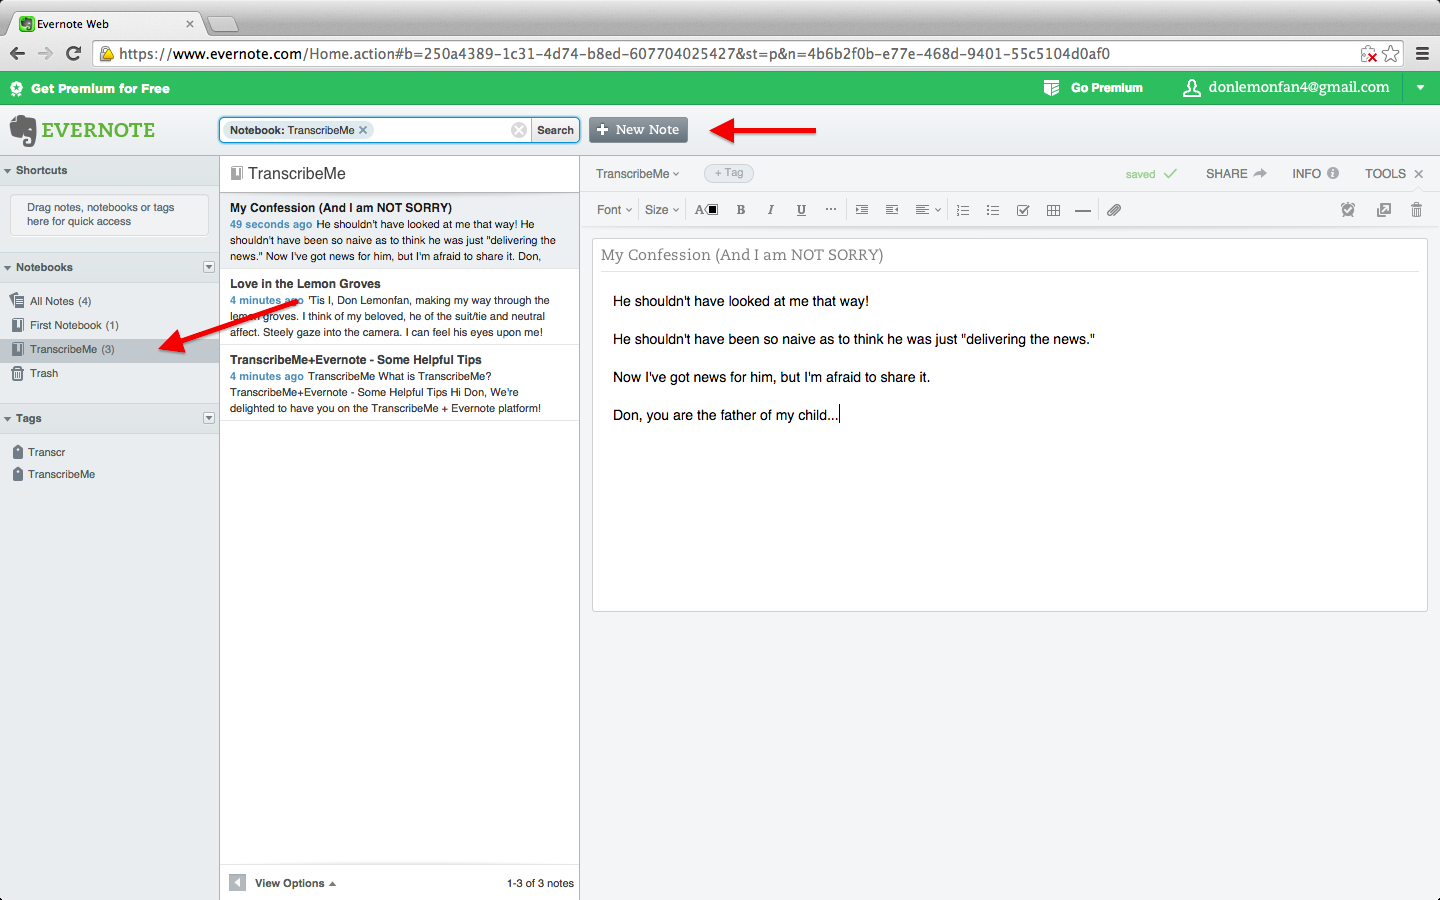
Task: Insert a numbered list
Action: [x=963, y=210]
